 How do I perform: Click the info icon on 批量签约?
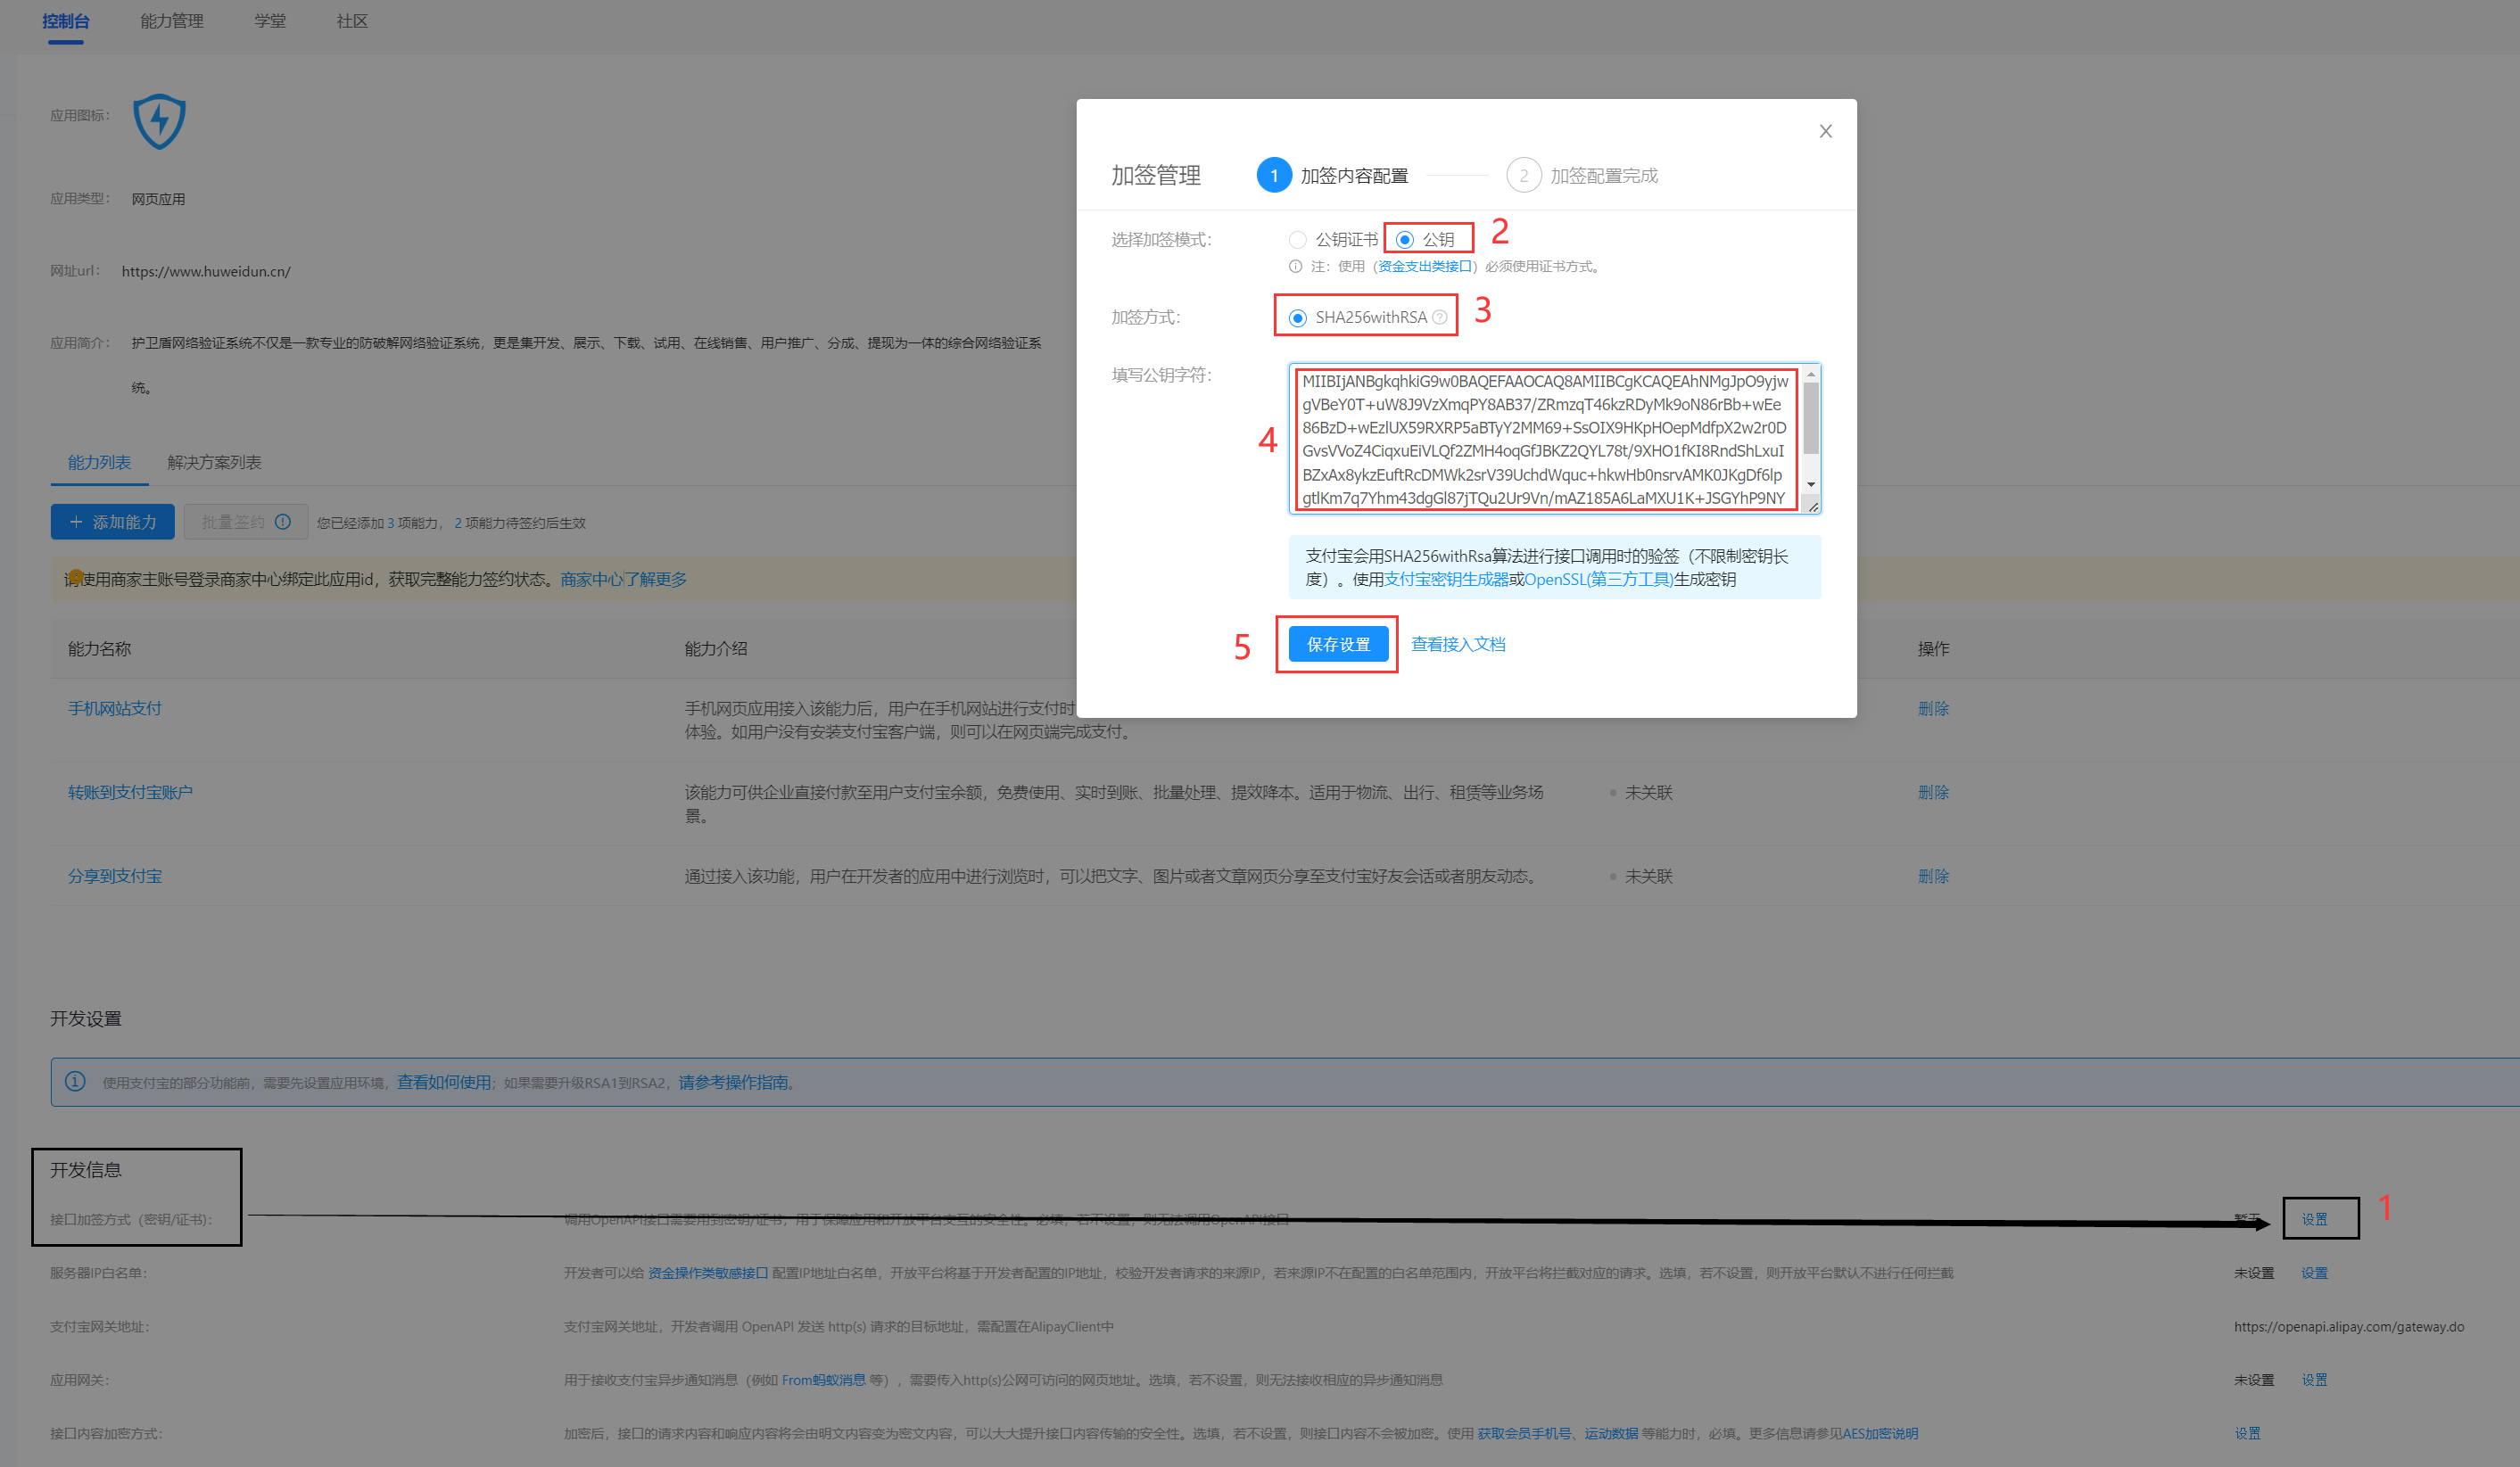pyautogui.click(x=283, y=522)
